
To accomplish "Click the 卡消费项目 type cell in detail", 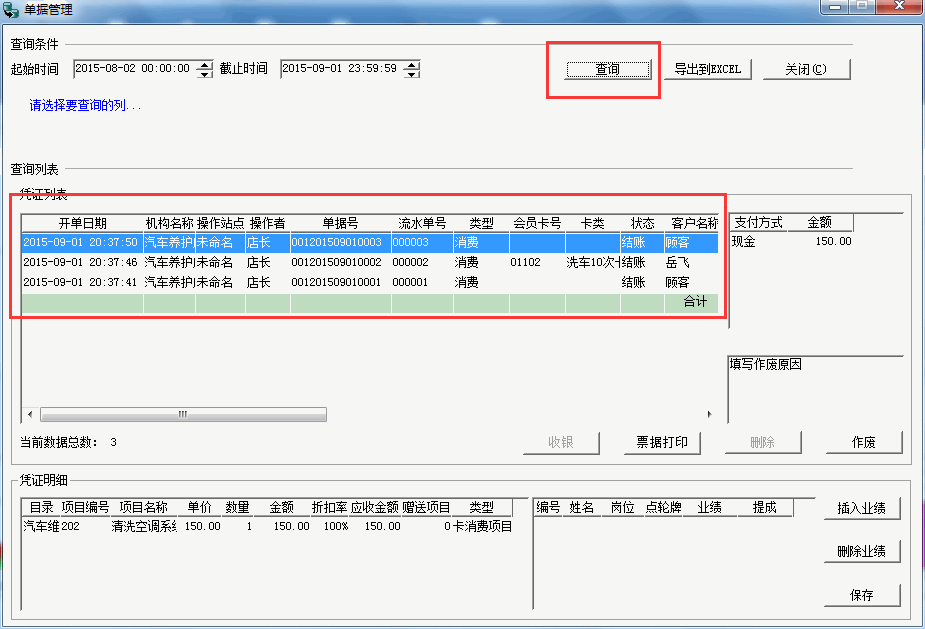I will pos(482,526).
